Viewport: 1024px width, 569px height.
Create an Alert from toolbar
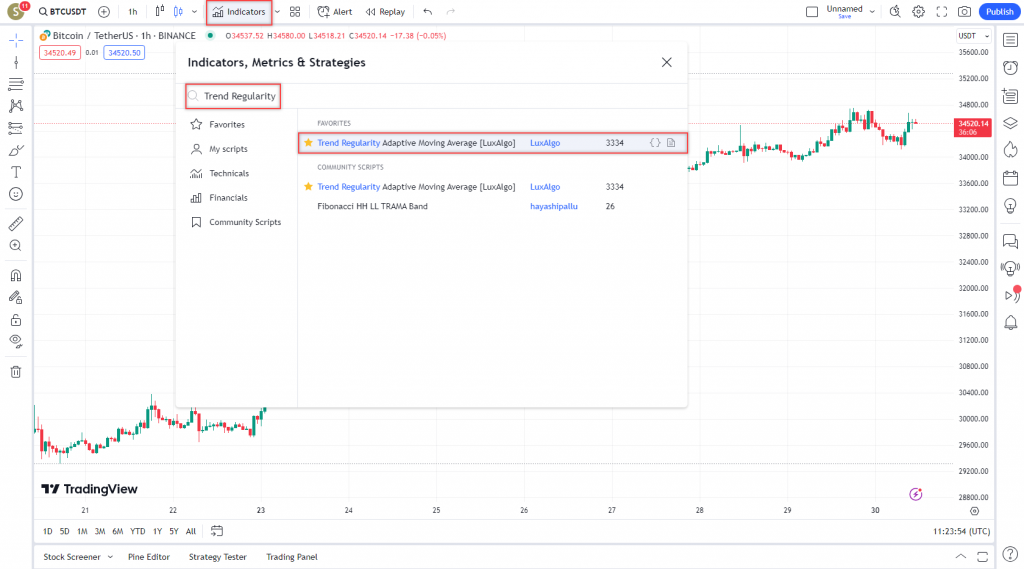pos(334,12)
